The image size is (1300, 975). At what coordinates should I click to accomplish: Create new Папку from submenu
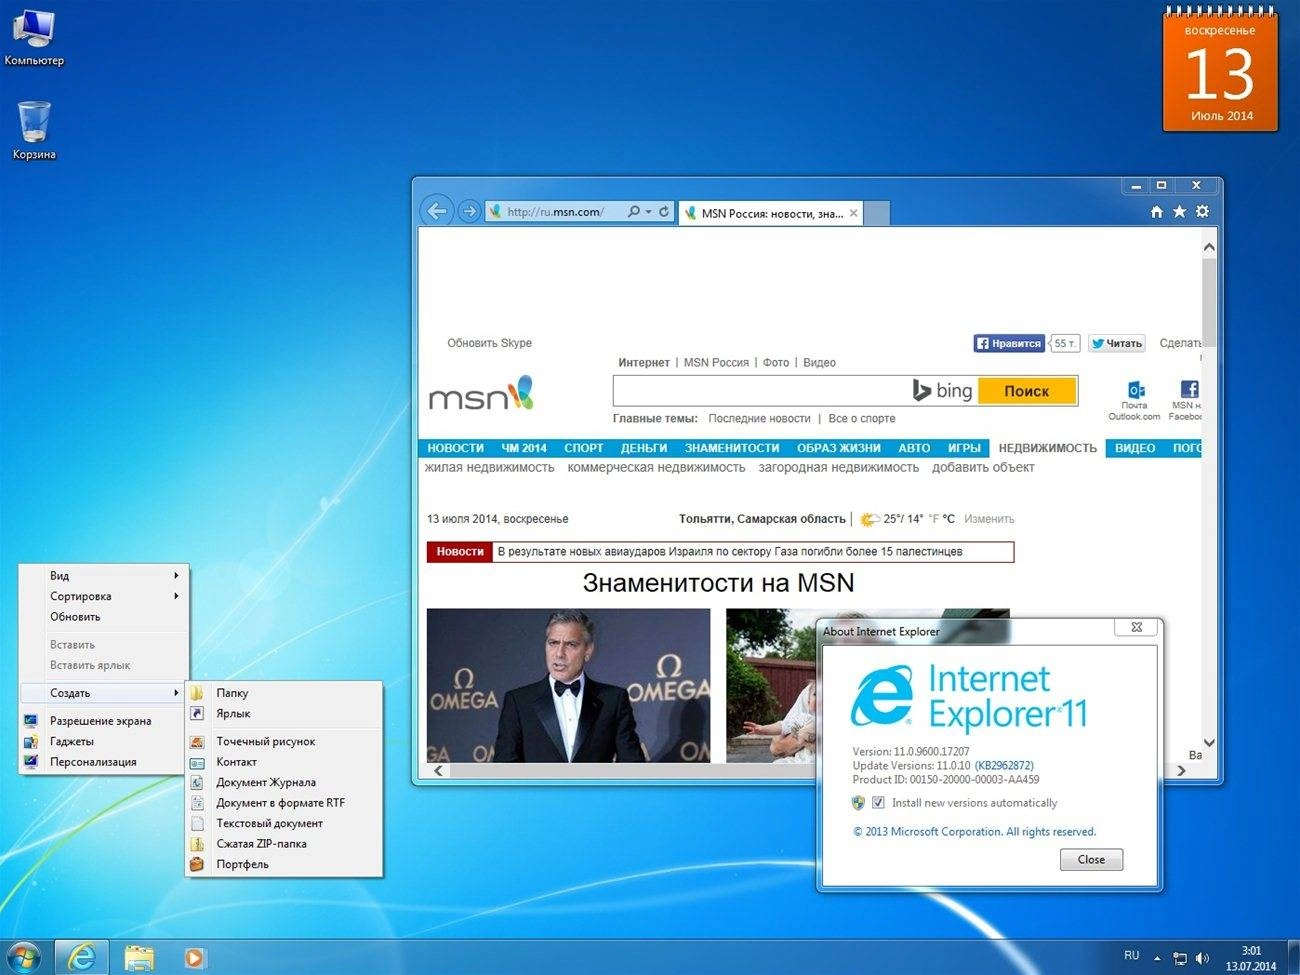pos(284,692)
